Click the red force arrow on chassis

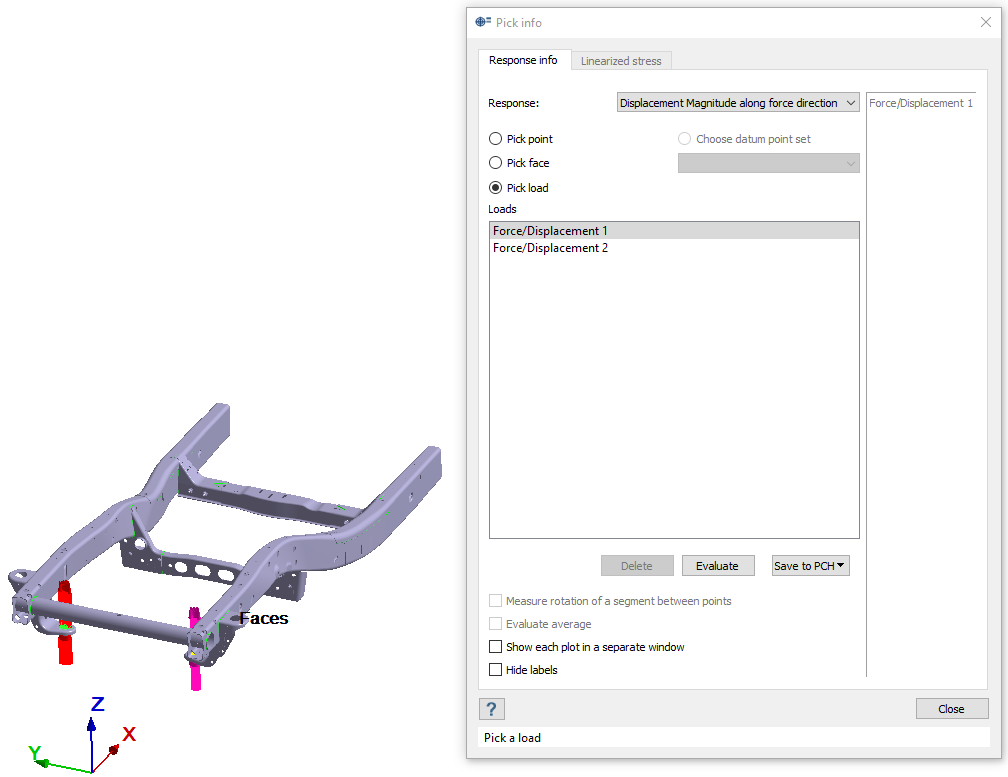[x=66, y=635]
